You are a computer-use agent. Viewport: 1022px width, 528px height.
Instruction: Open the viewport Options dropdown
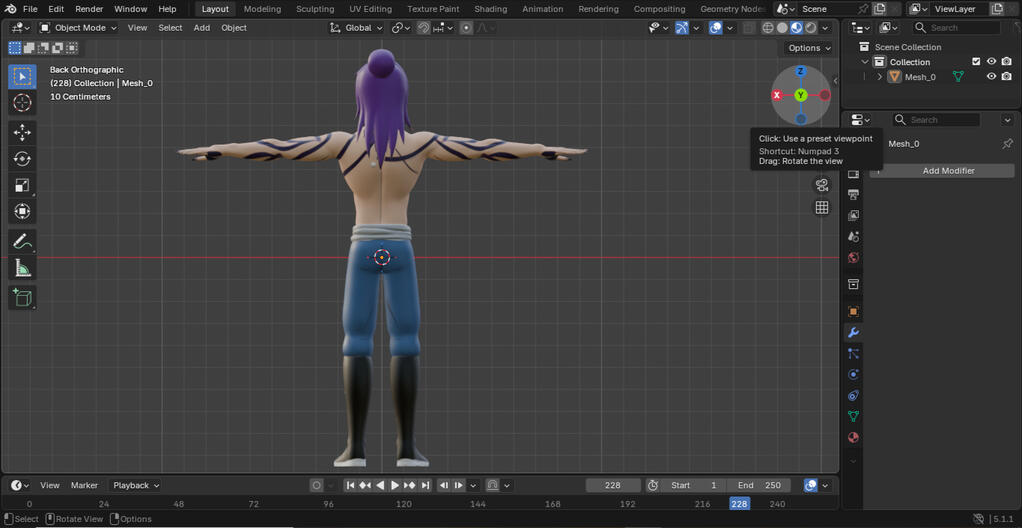(x=810, y=48)
